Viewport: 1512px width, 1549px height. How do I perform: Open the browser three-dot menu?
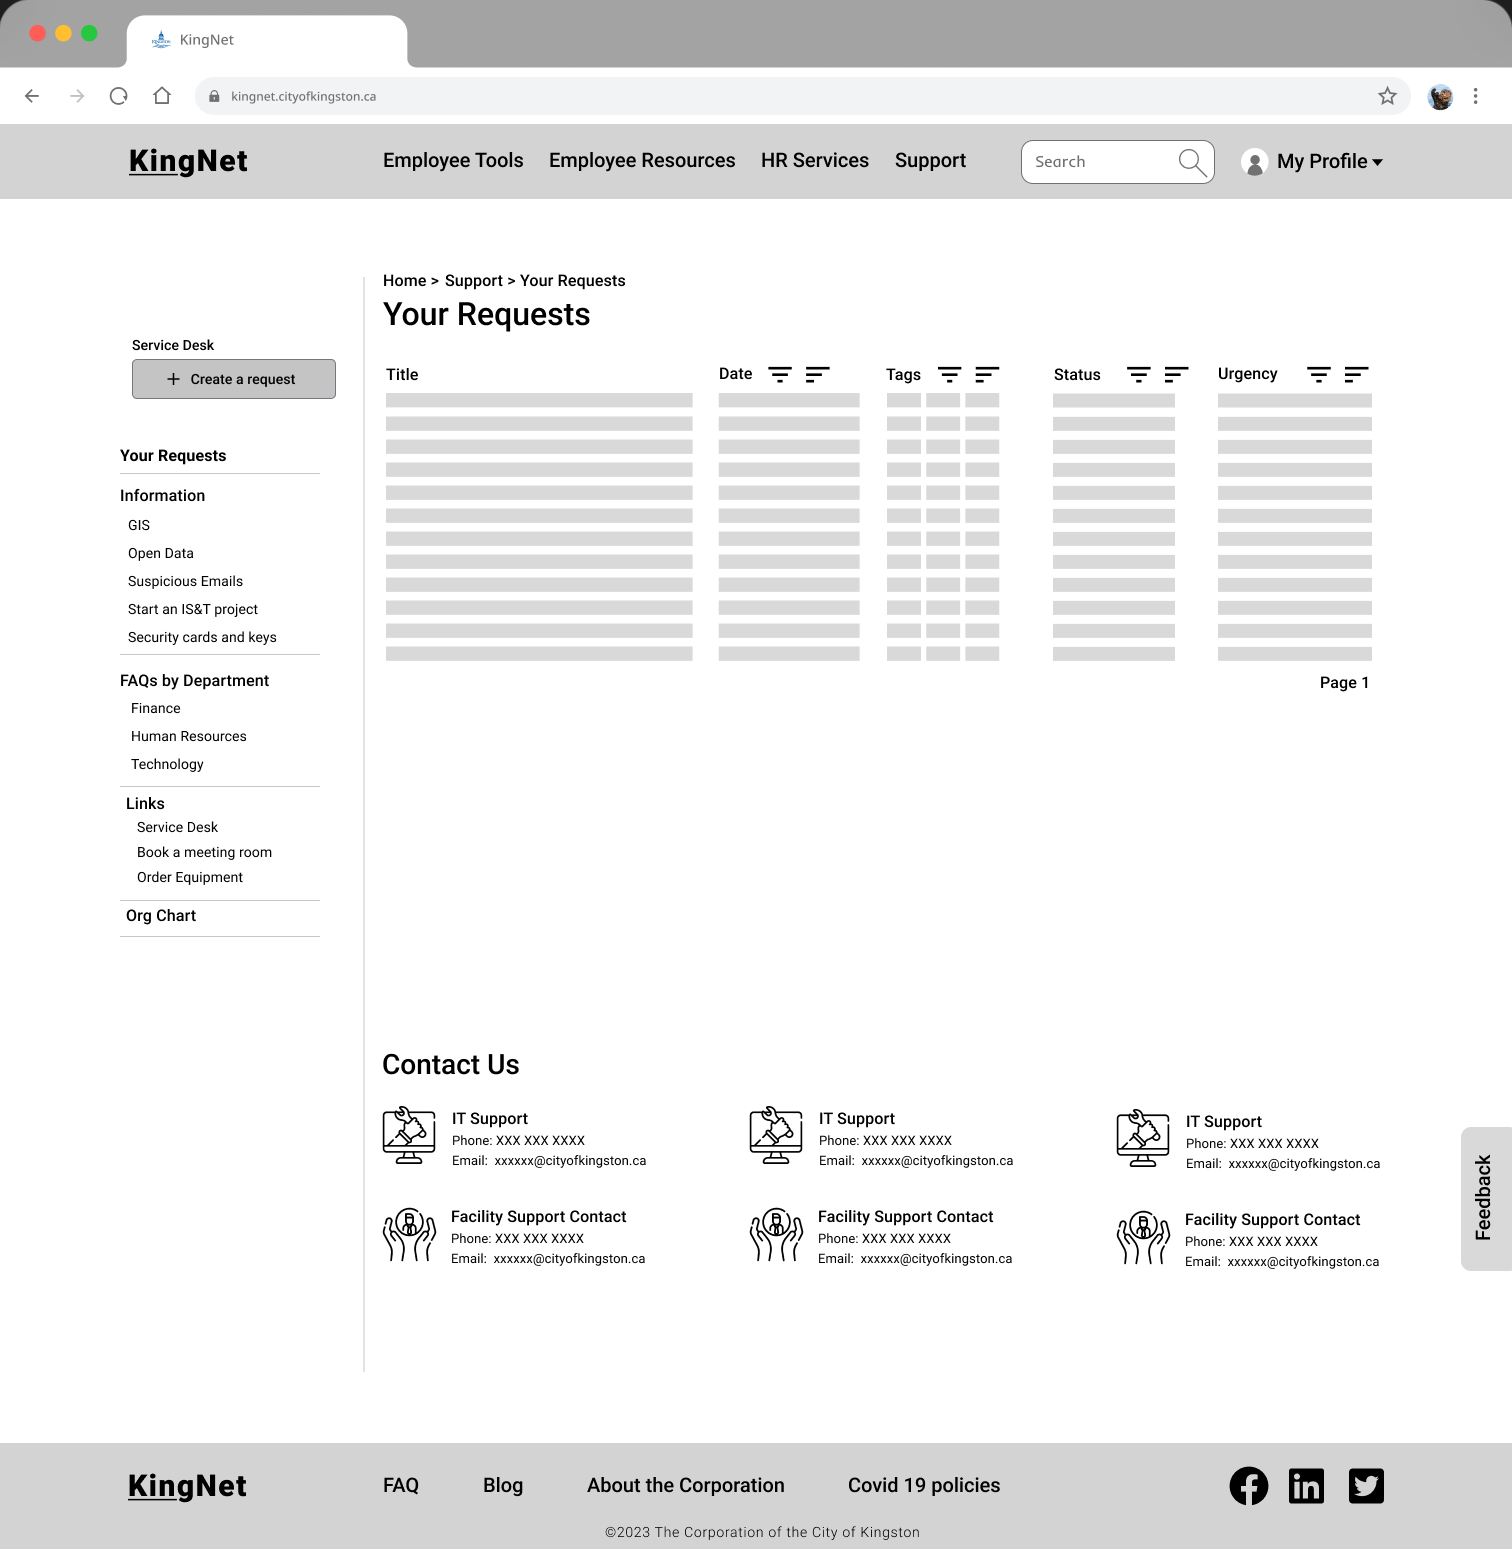tap(1475, 96)
